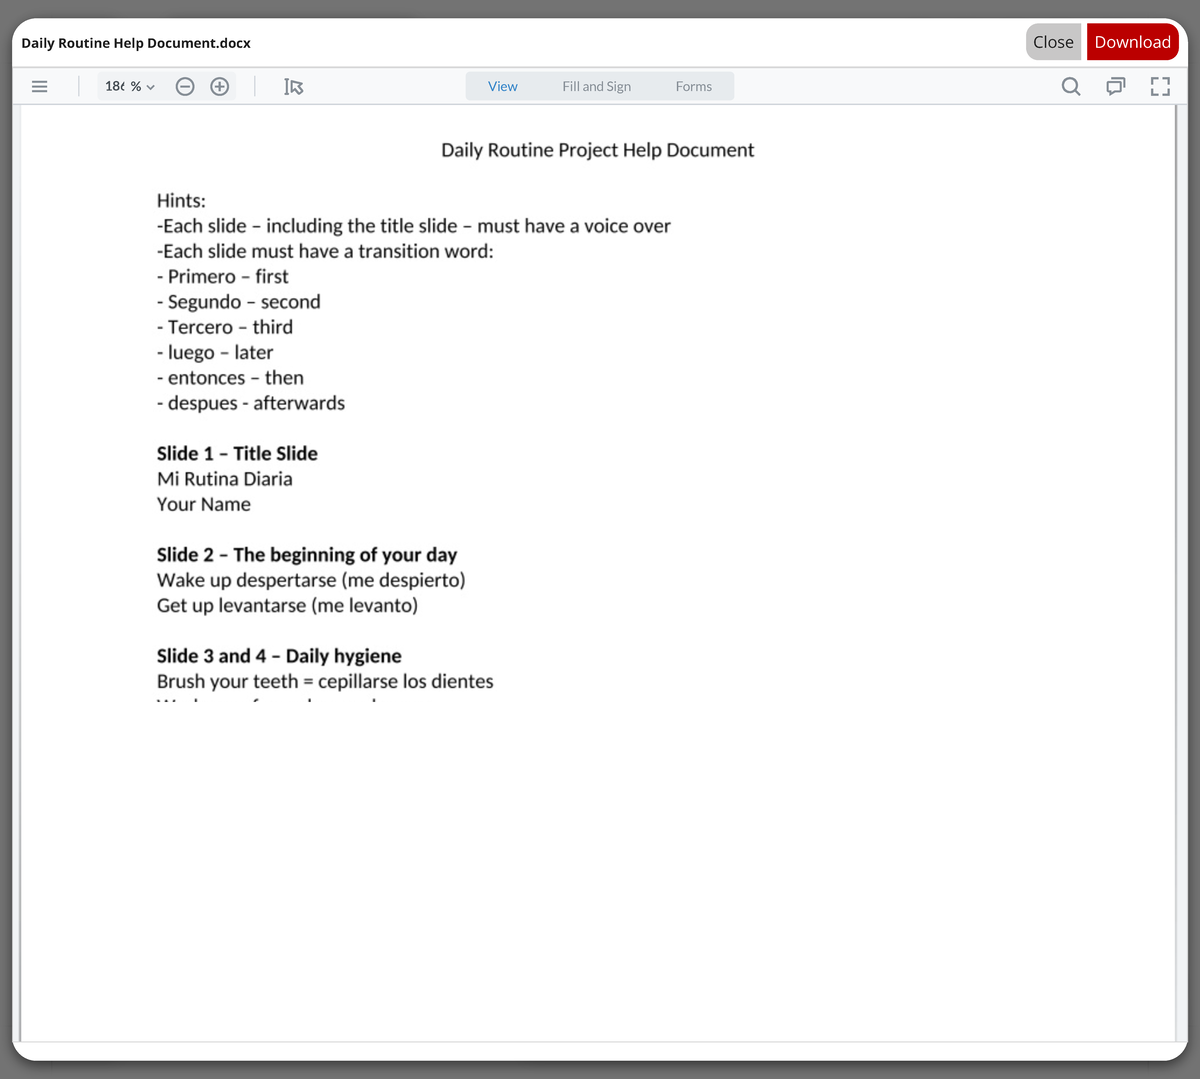Click the red Download button
1200x1079 pixels.
click(x=1132, y=42)
